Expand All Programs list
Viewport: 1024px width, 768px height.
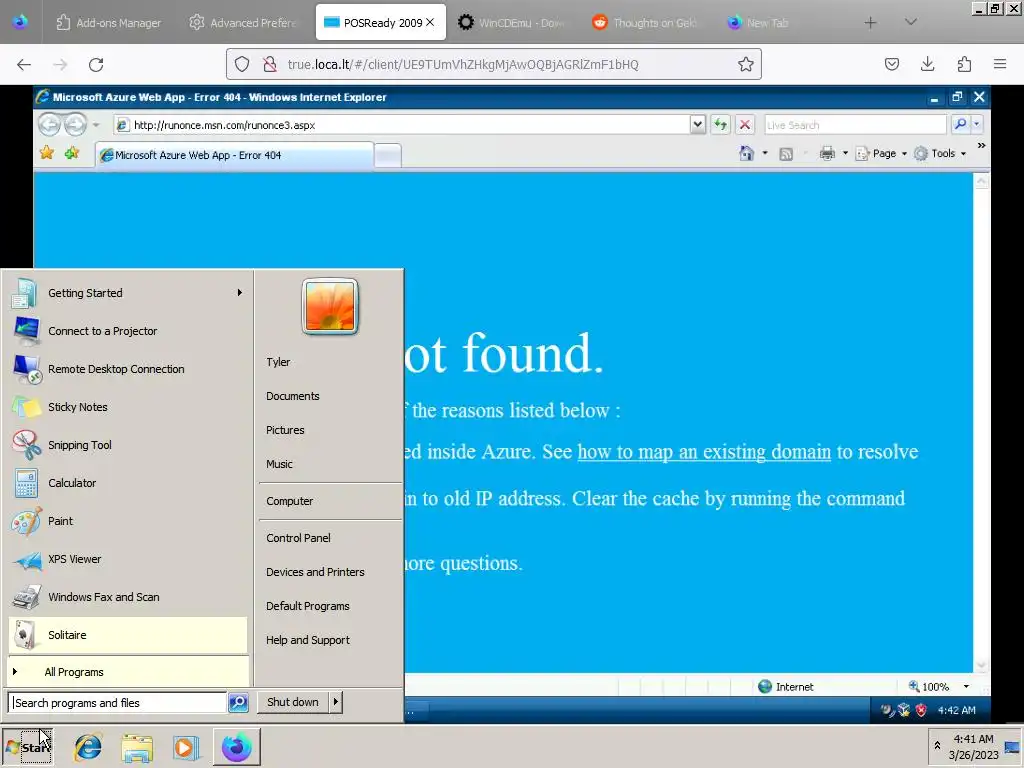tap(128, 672)
